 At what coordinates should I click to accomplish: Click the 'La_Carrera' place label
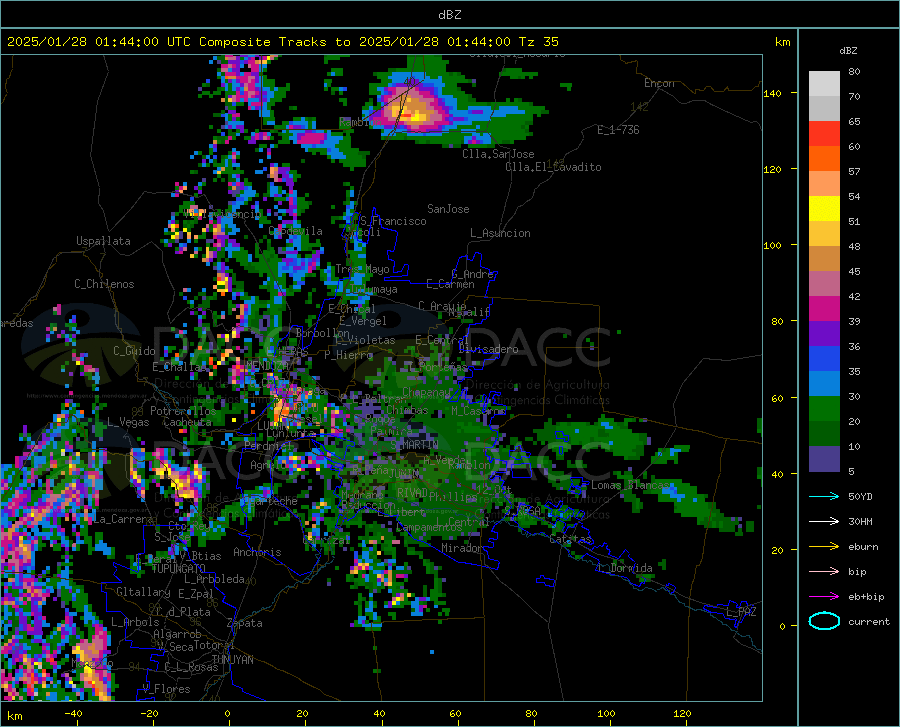[123, 519]
